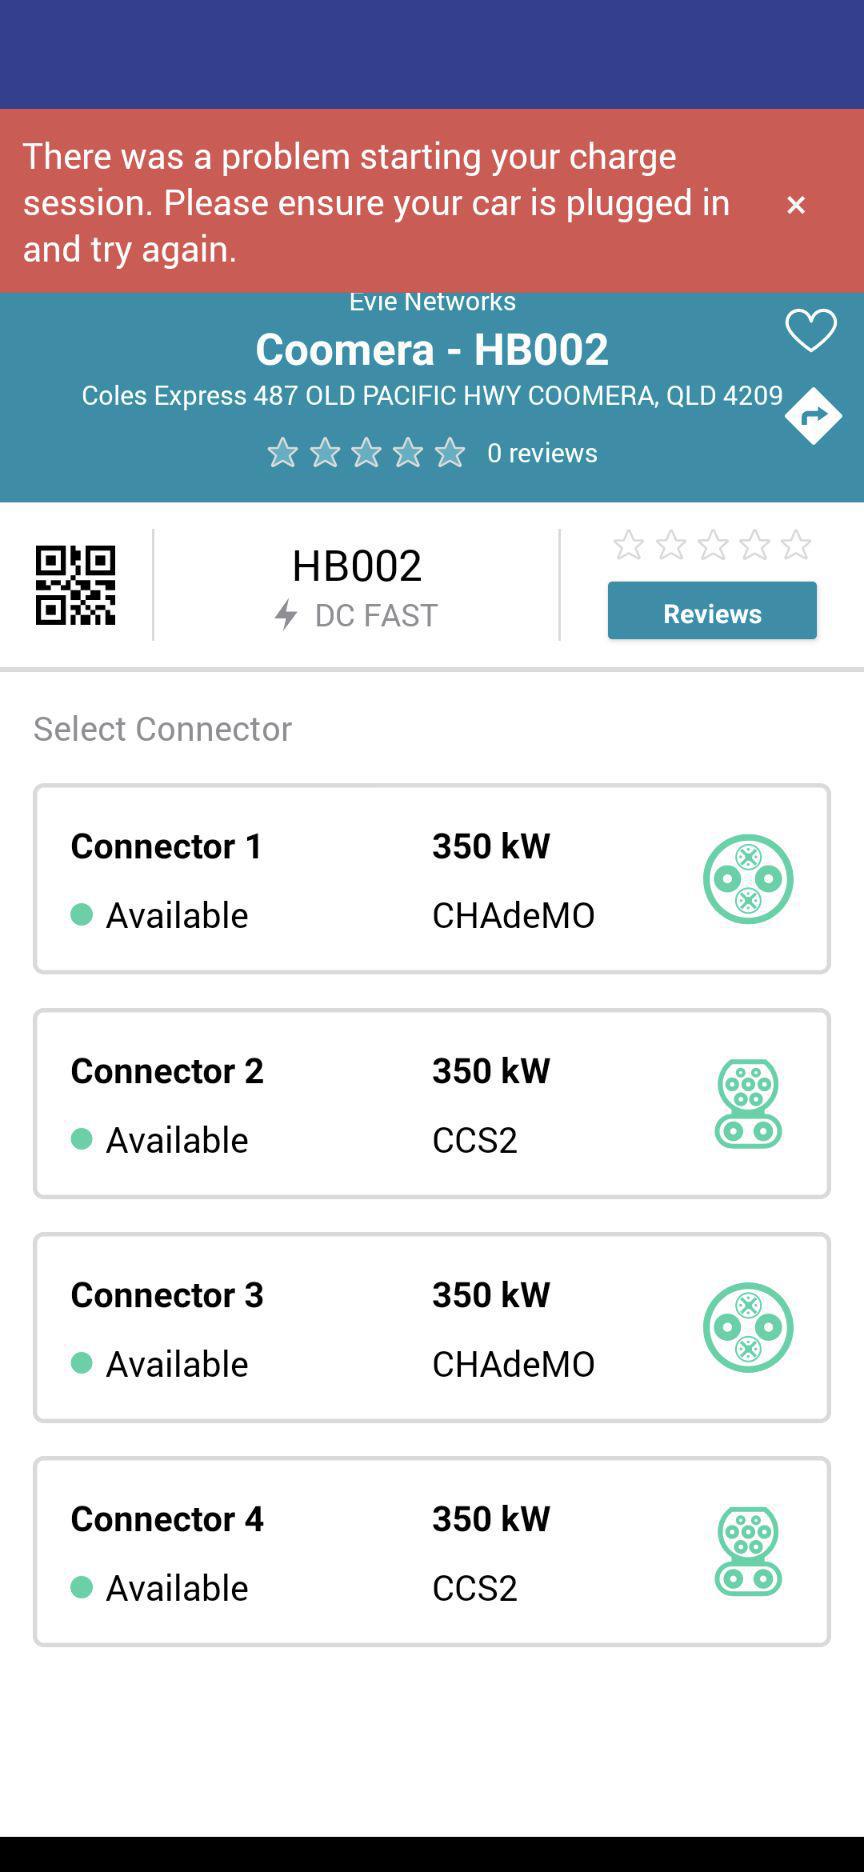This screenshot has height=1872, width=864.
Task: Click the 0 reviews text in header
Action: pos(542,453)
